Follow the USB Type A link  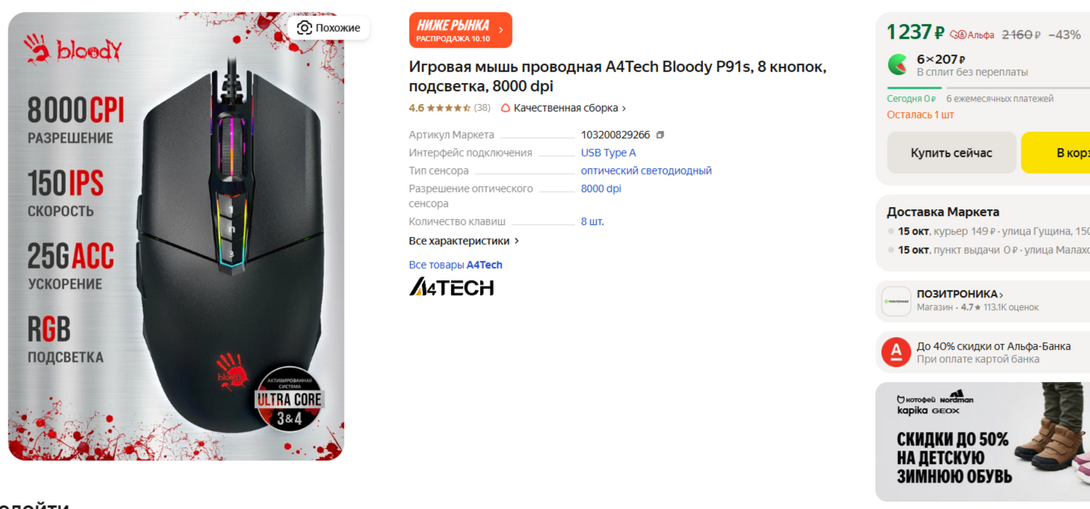tap(608, 153)
